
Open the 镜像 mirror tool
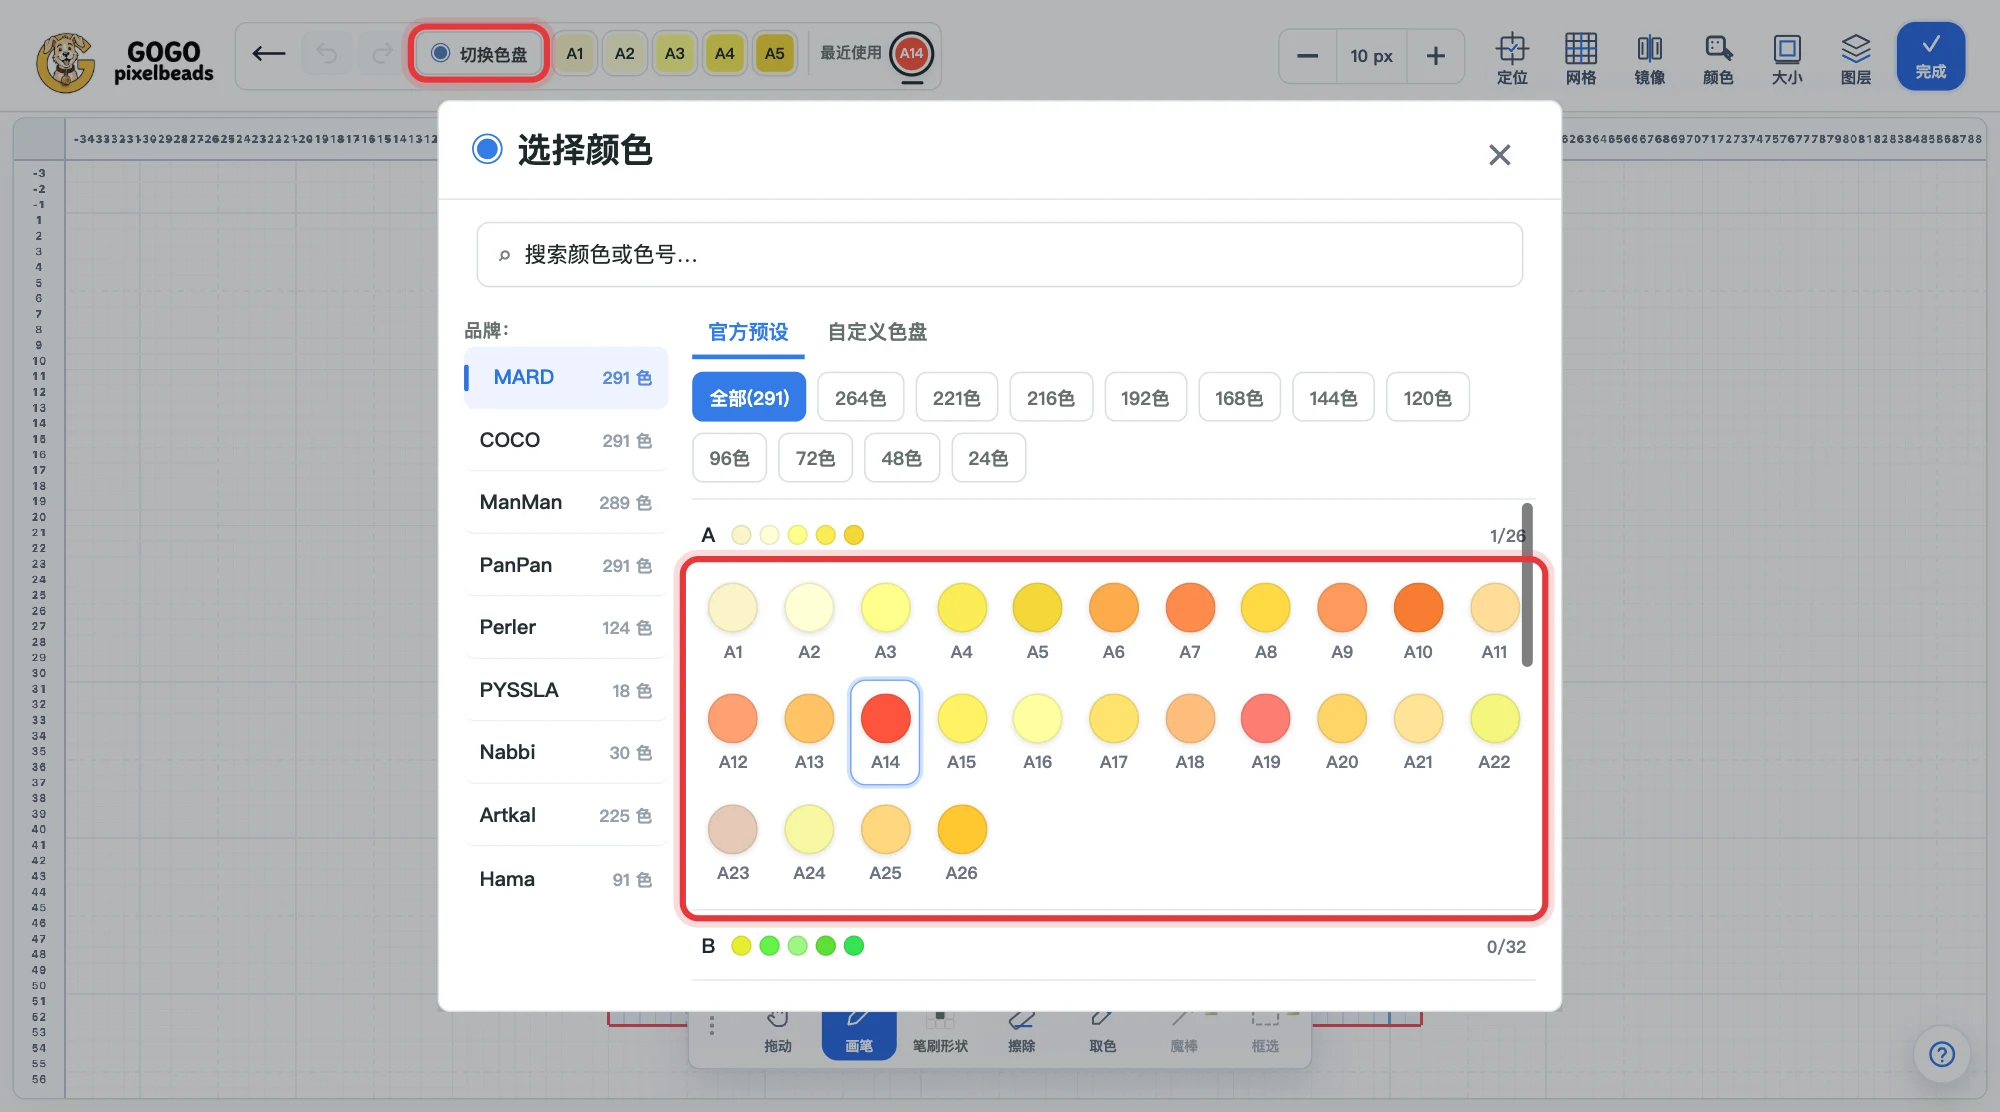[1649, 58]
